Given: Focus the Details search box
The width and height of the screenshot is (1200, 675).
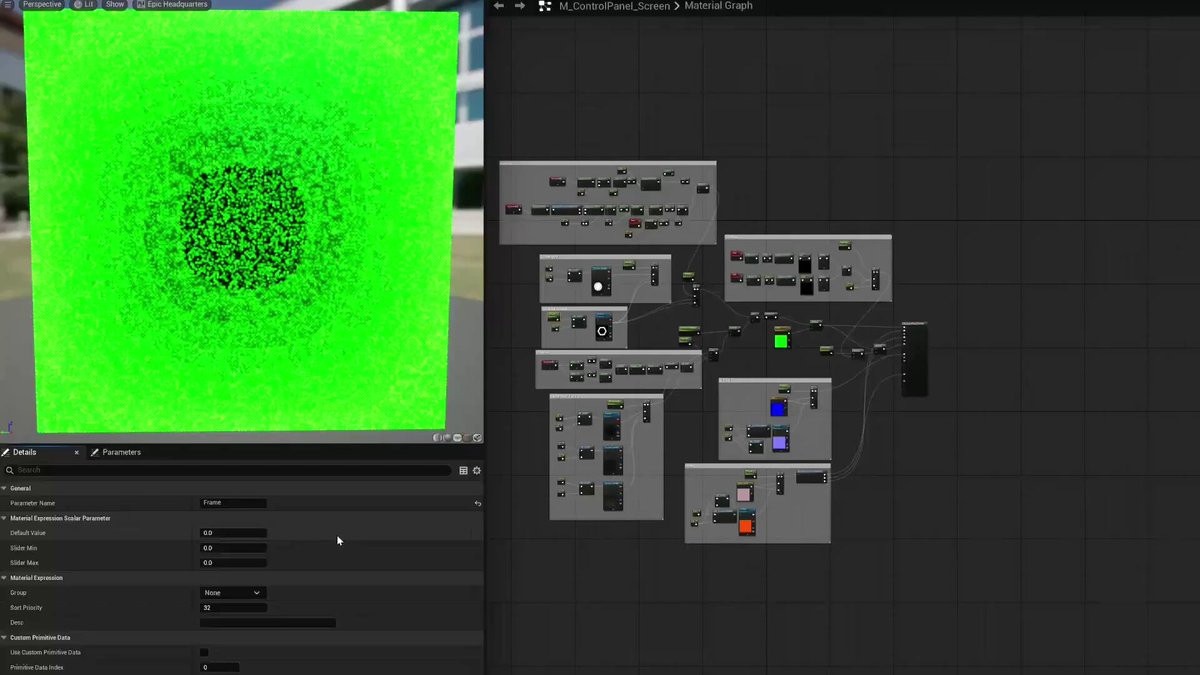Looking at the screenshot, I should 227,470.
